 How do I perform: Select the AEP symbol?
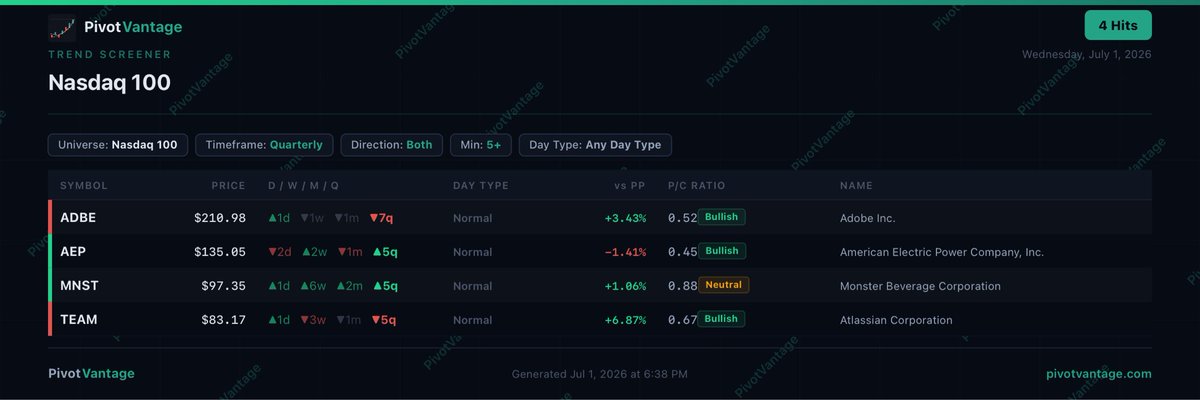(x=74, y=252)
